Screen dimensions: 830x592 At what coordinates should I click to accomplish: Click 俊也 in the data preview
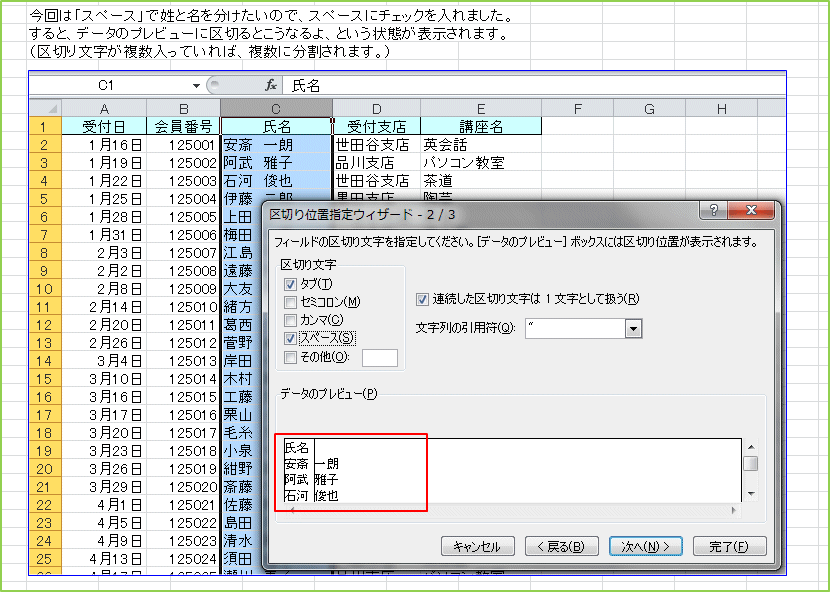click(x=327, y=496)
